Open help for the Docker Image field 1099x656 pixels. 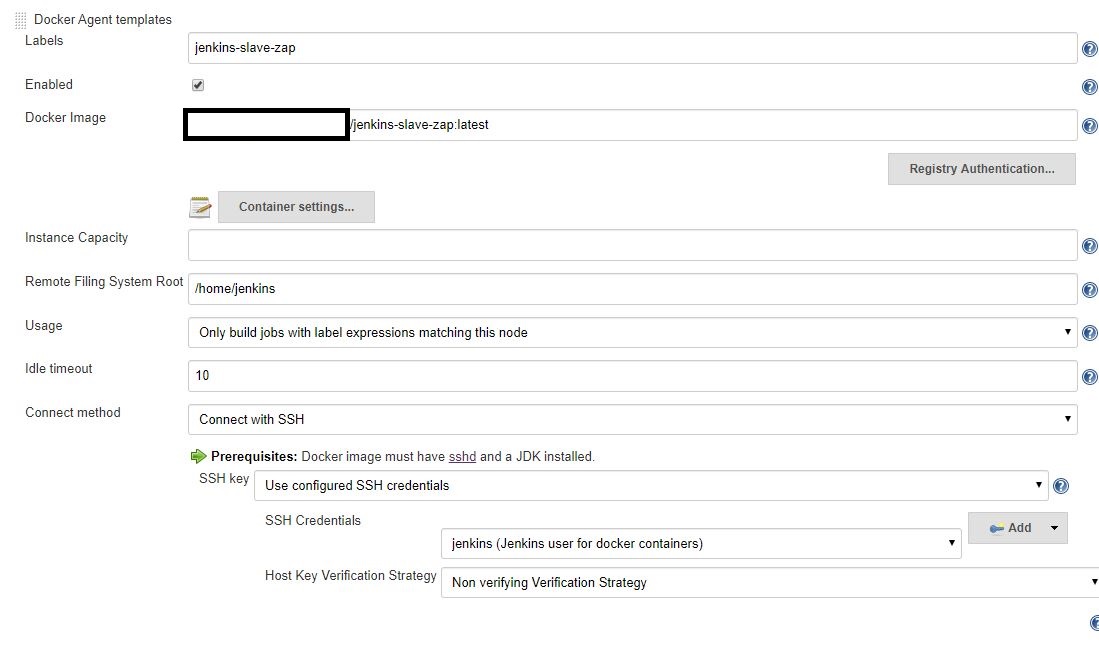(1089, 125)
